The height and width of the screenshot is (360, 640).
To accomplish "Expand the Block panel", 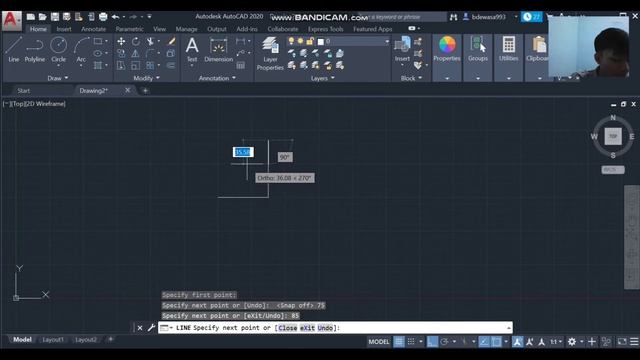I will click(411, 78).
